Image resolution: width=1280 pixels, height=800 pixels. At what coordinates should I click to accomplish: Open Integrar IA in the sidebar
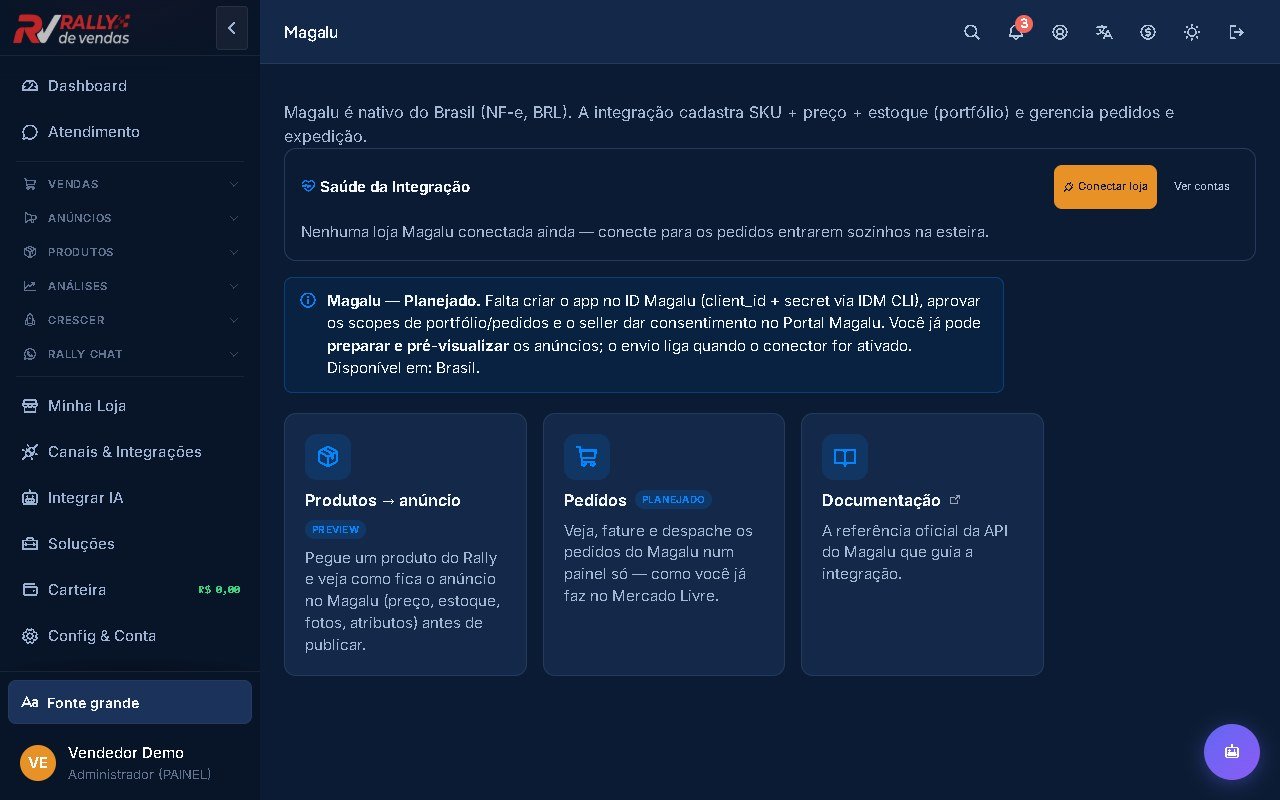click(x=130, y=498)
